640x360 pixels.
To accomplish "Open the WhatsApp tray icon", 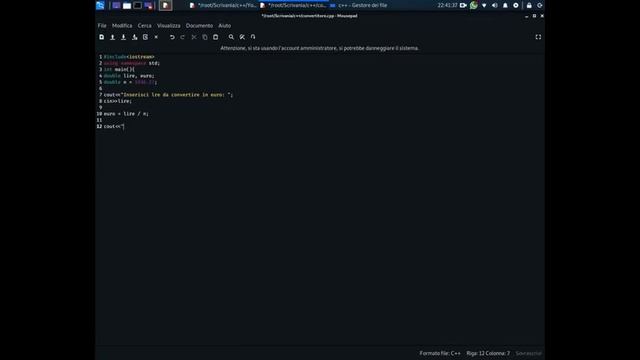I will (x=473, y=5).
